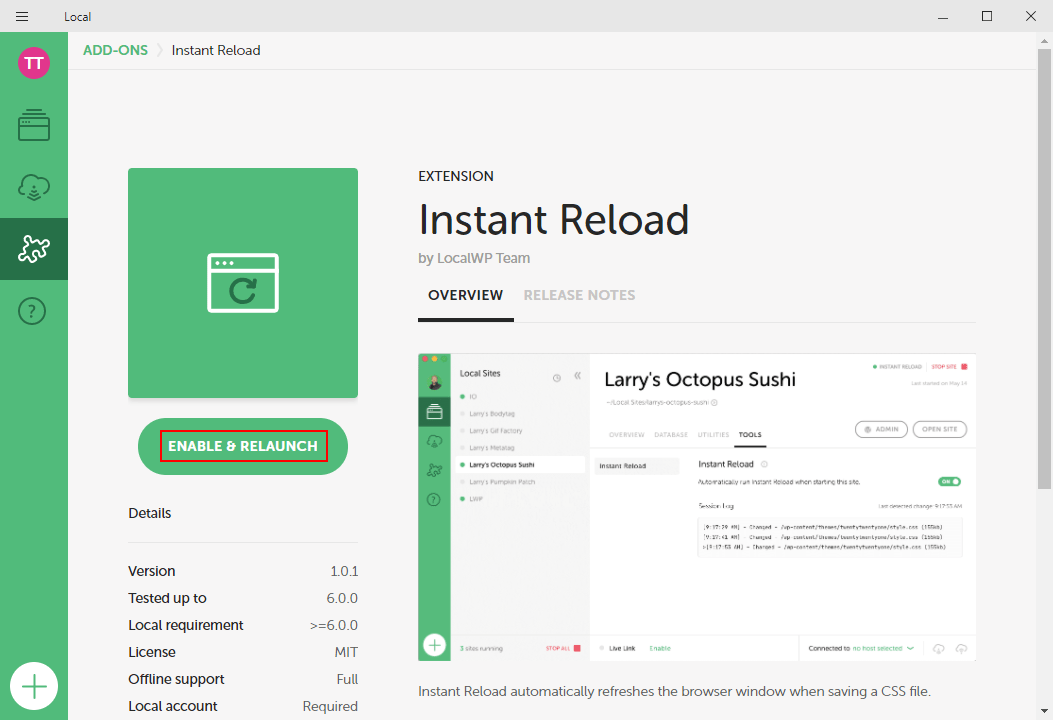Switch to the Release Notes tab

click(580, 296)
